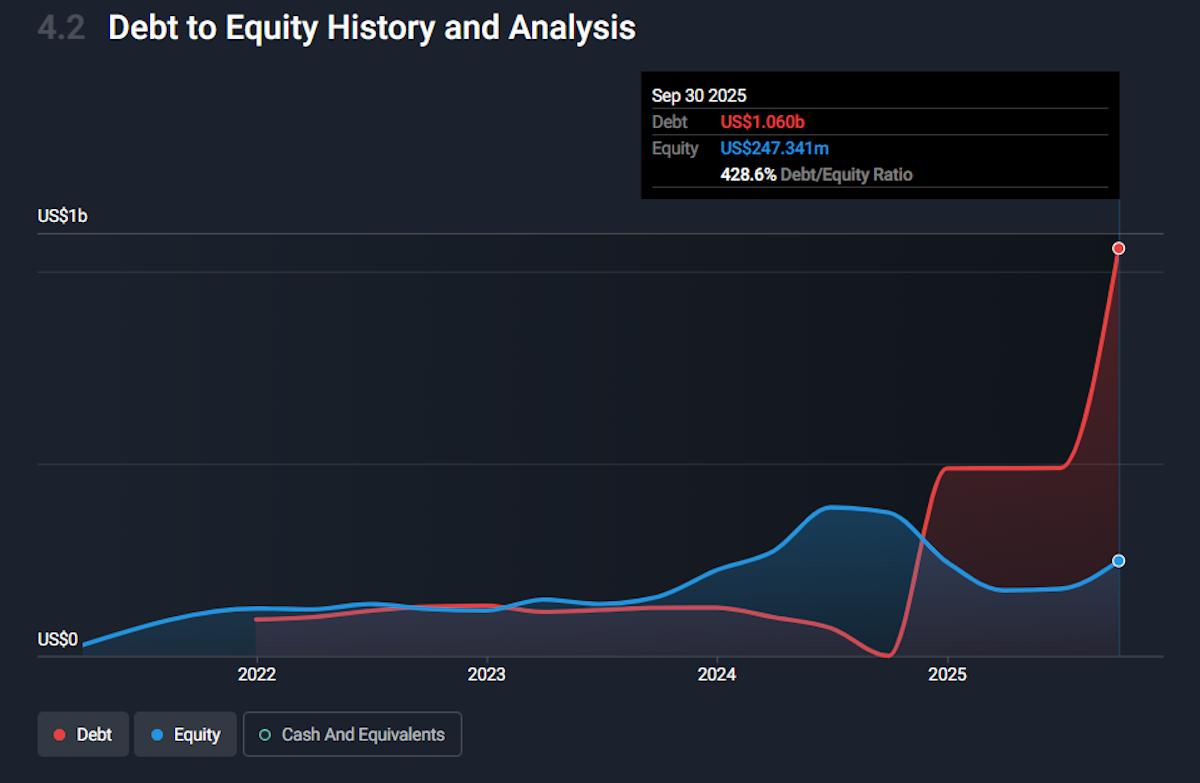The image size is (1200, 783).
Task: Hide the Debt series via legend
Action: [x=82, y=735]
